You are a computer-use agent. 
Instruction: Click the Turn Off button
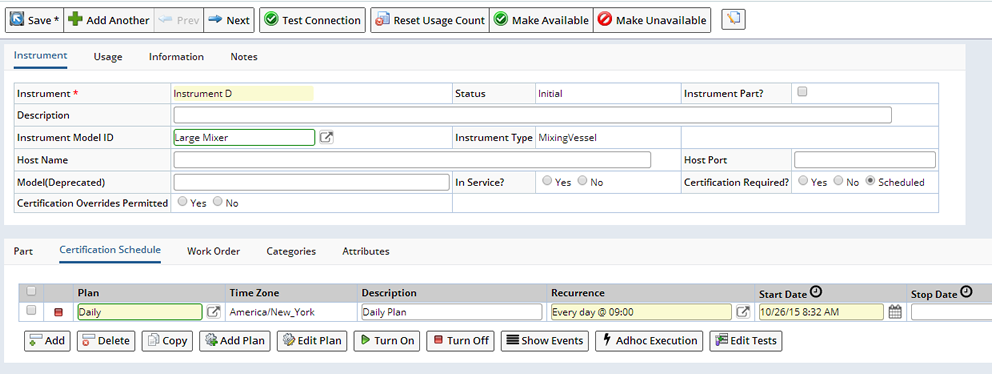click(x=461, y=340)
